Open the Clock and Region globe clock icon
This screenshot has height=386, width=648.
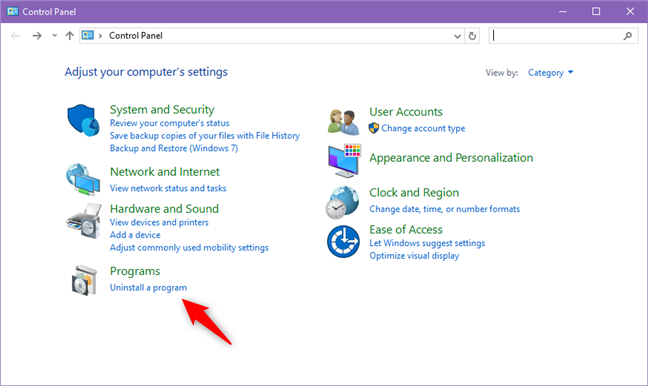(342, 203)
